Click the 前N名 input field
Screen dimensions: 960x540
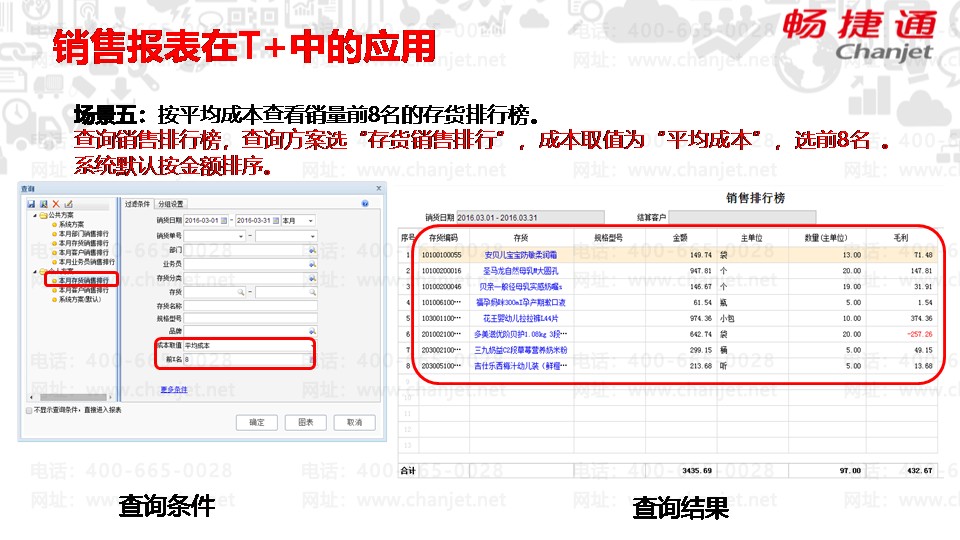pos(248,359)
